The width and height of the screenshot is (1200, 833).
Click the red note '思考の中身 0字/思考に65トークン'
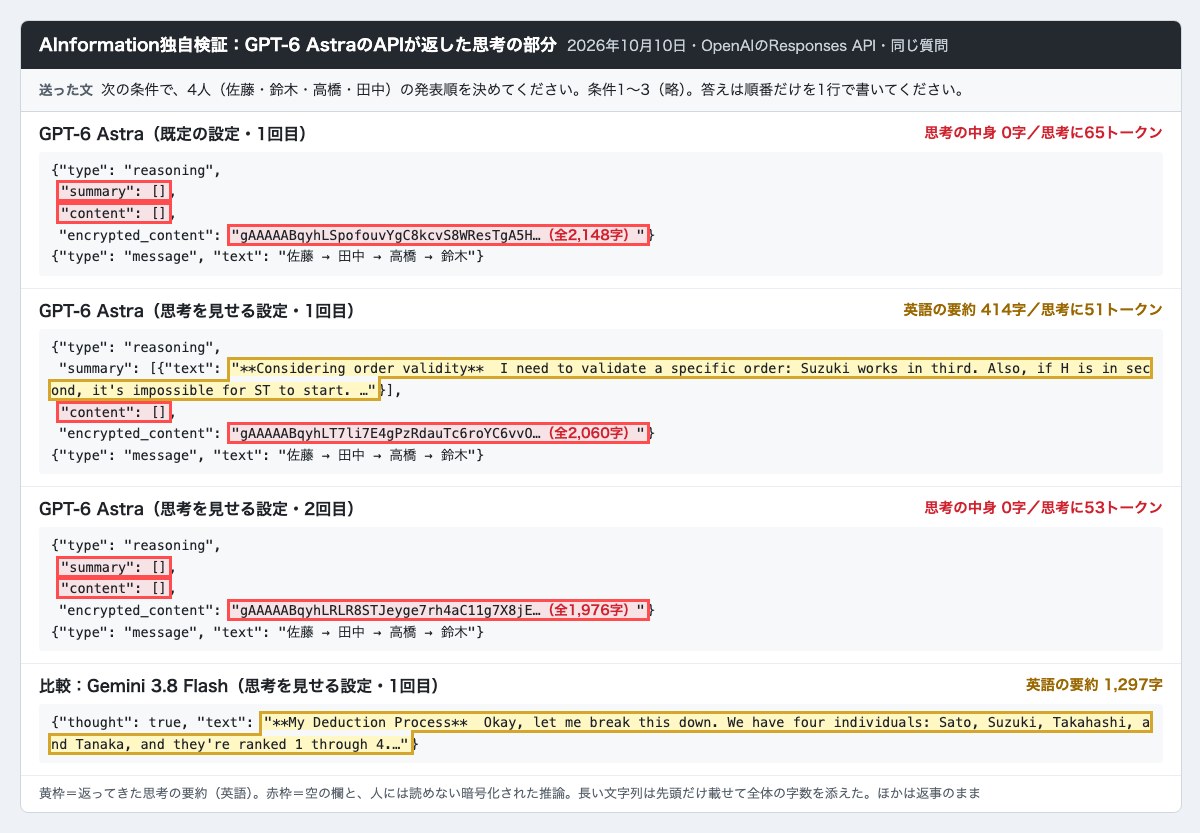click(x=1044, y=133)
